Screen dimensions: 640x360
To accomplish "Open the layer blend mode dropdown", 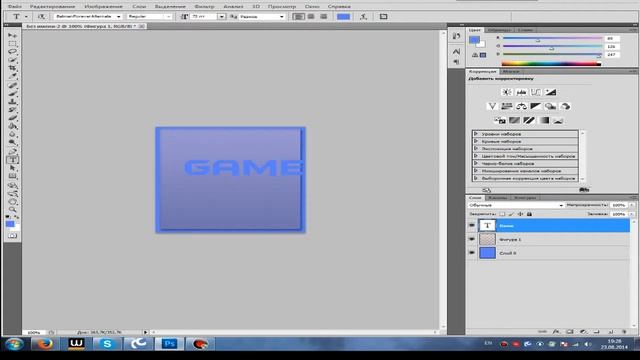I will (x=516, y=205).
